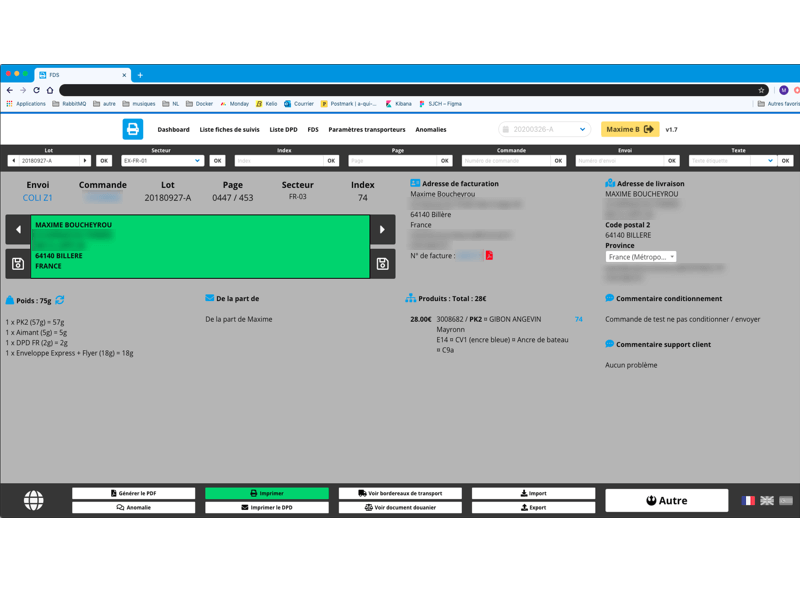
Task: Expand the Province France dropdown
Action: click(641, 257)
